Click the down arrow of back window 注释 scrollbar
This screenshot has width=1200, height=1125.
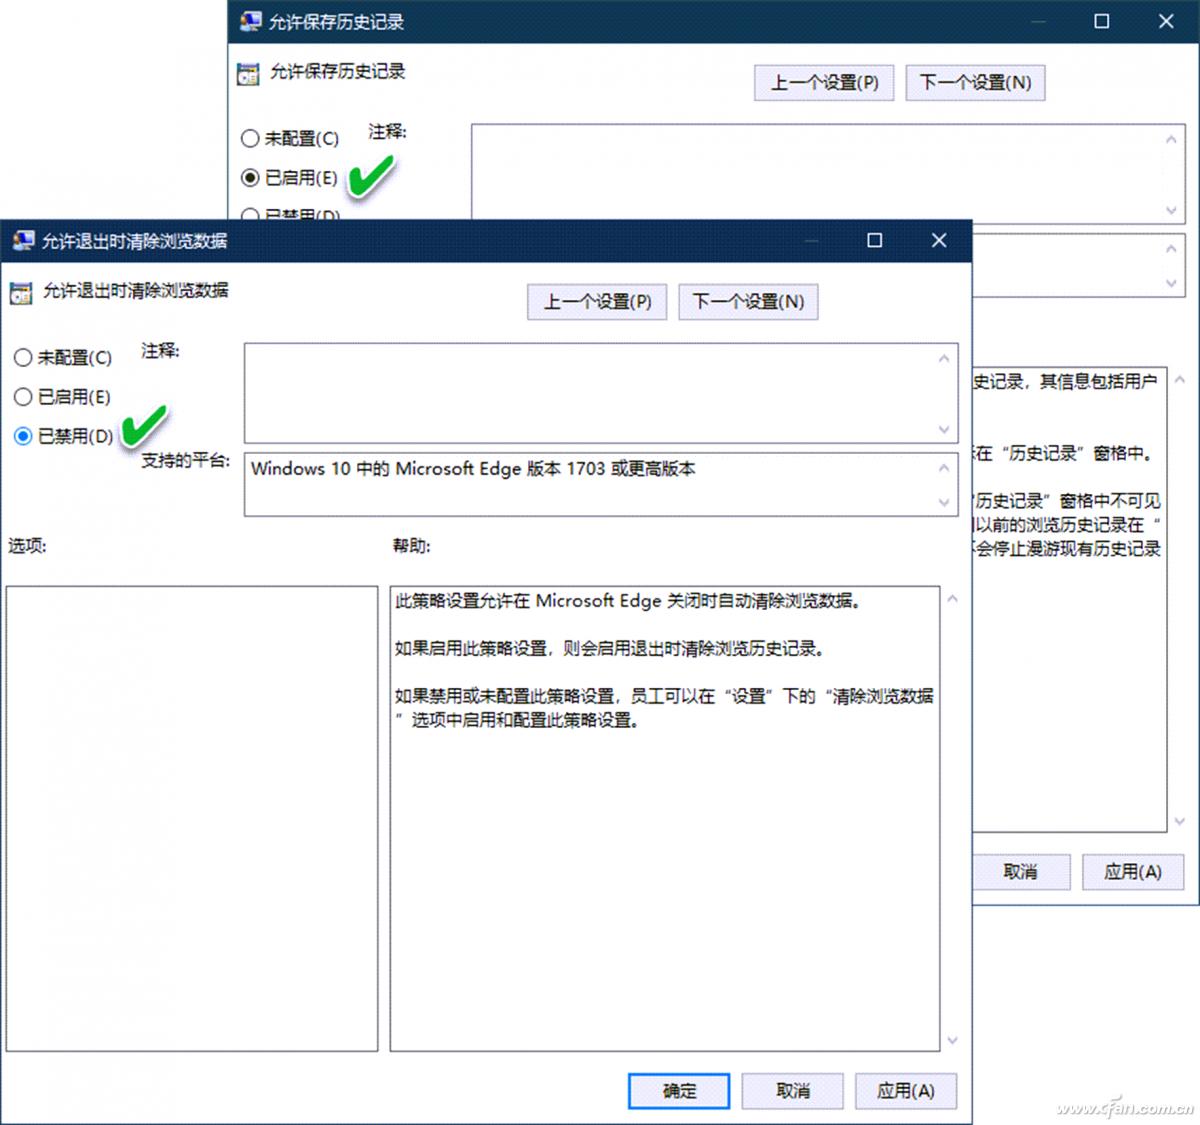(x=1172, y=211)
